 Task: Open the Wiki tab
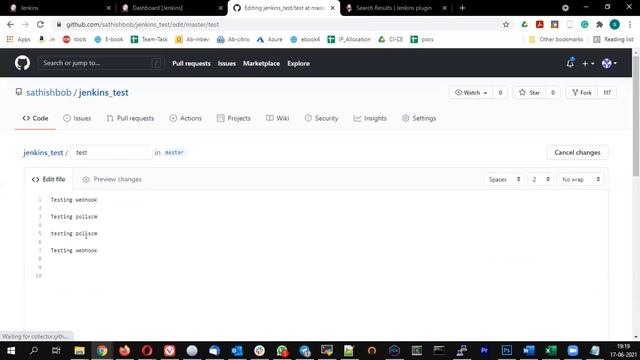[278, 118]
